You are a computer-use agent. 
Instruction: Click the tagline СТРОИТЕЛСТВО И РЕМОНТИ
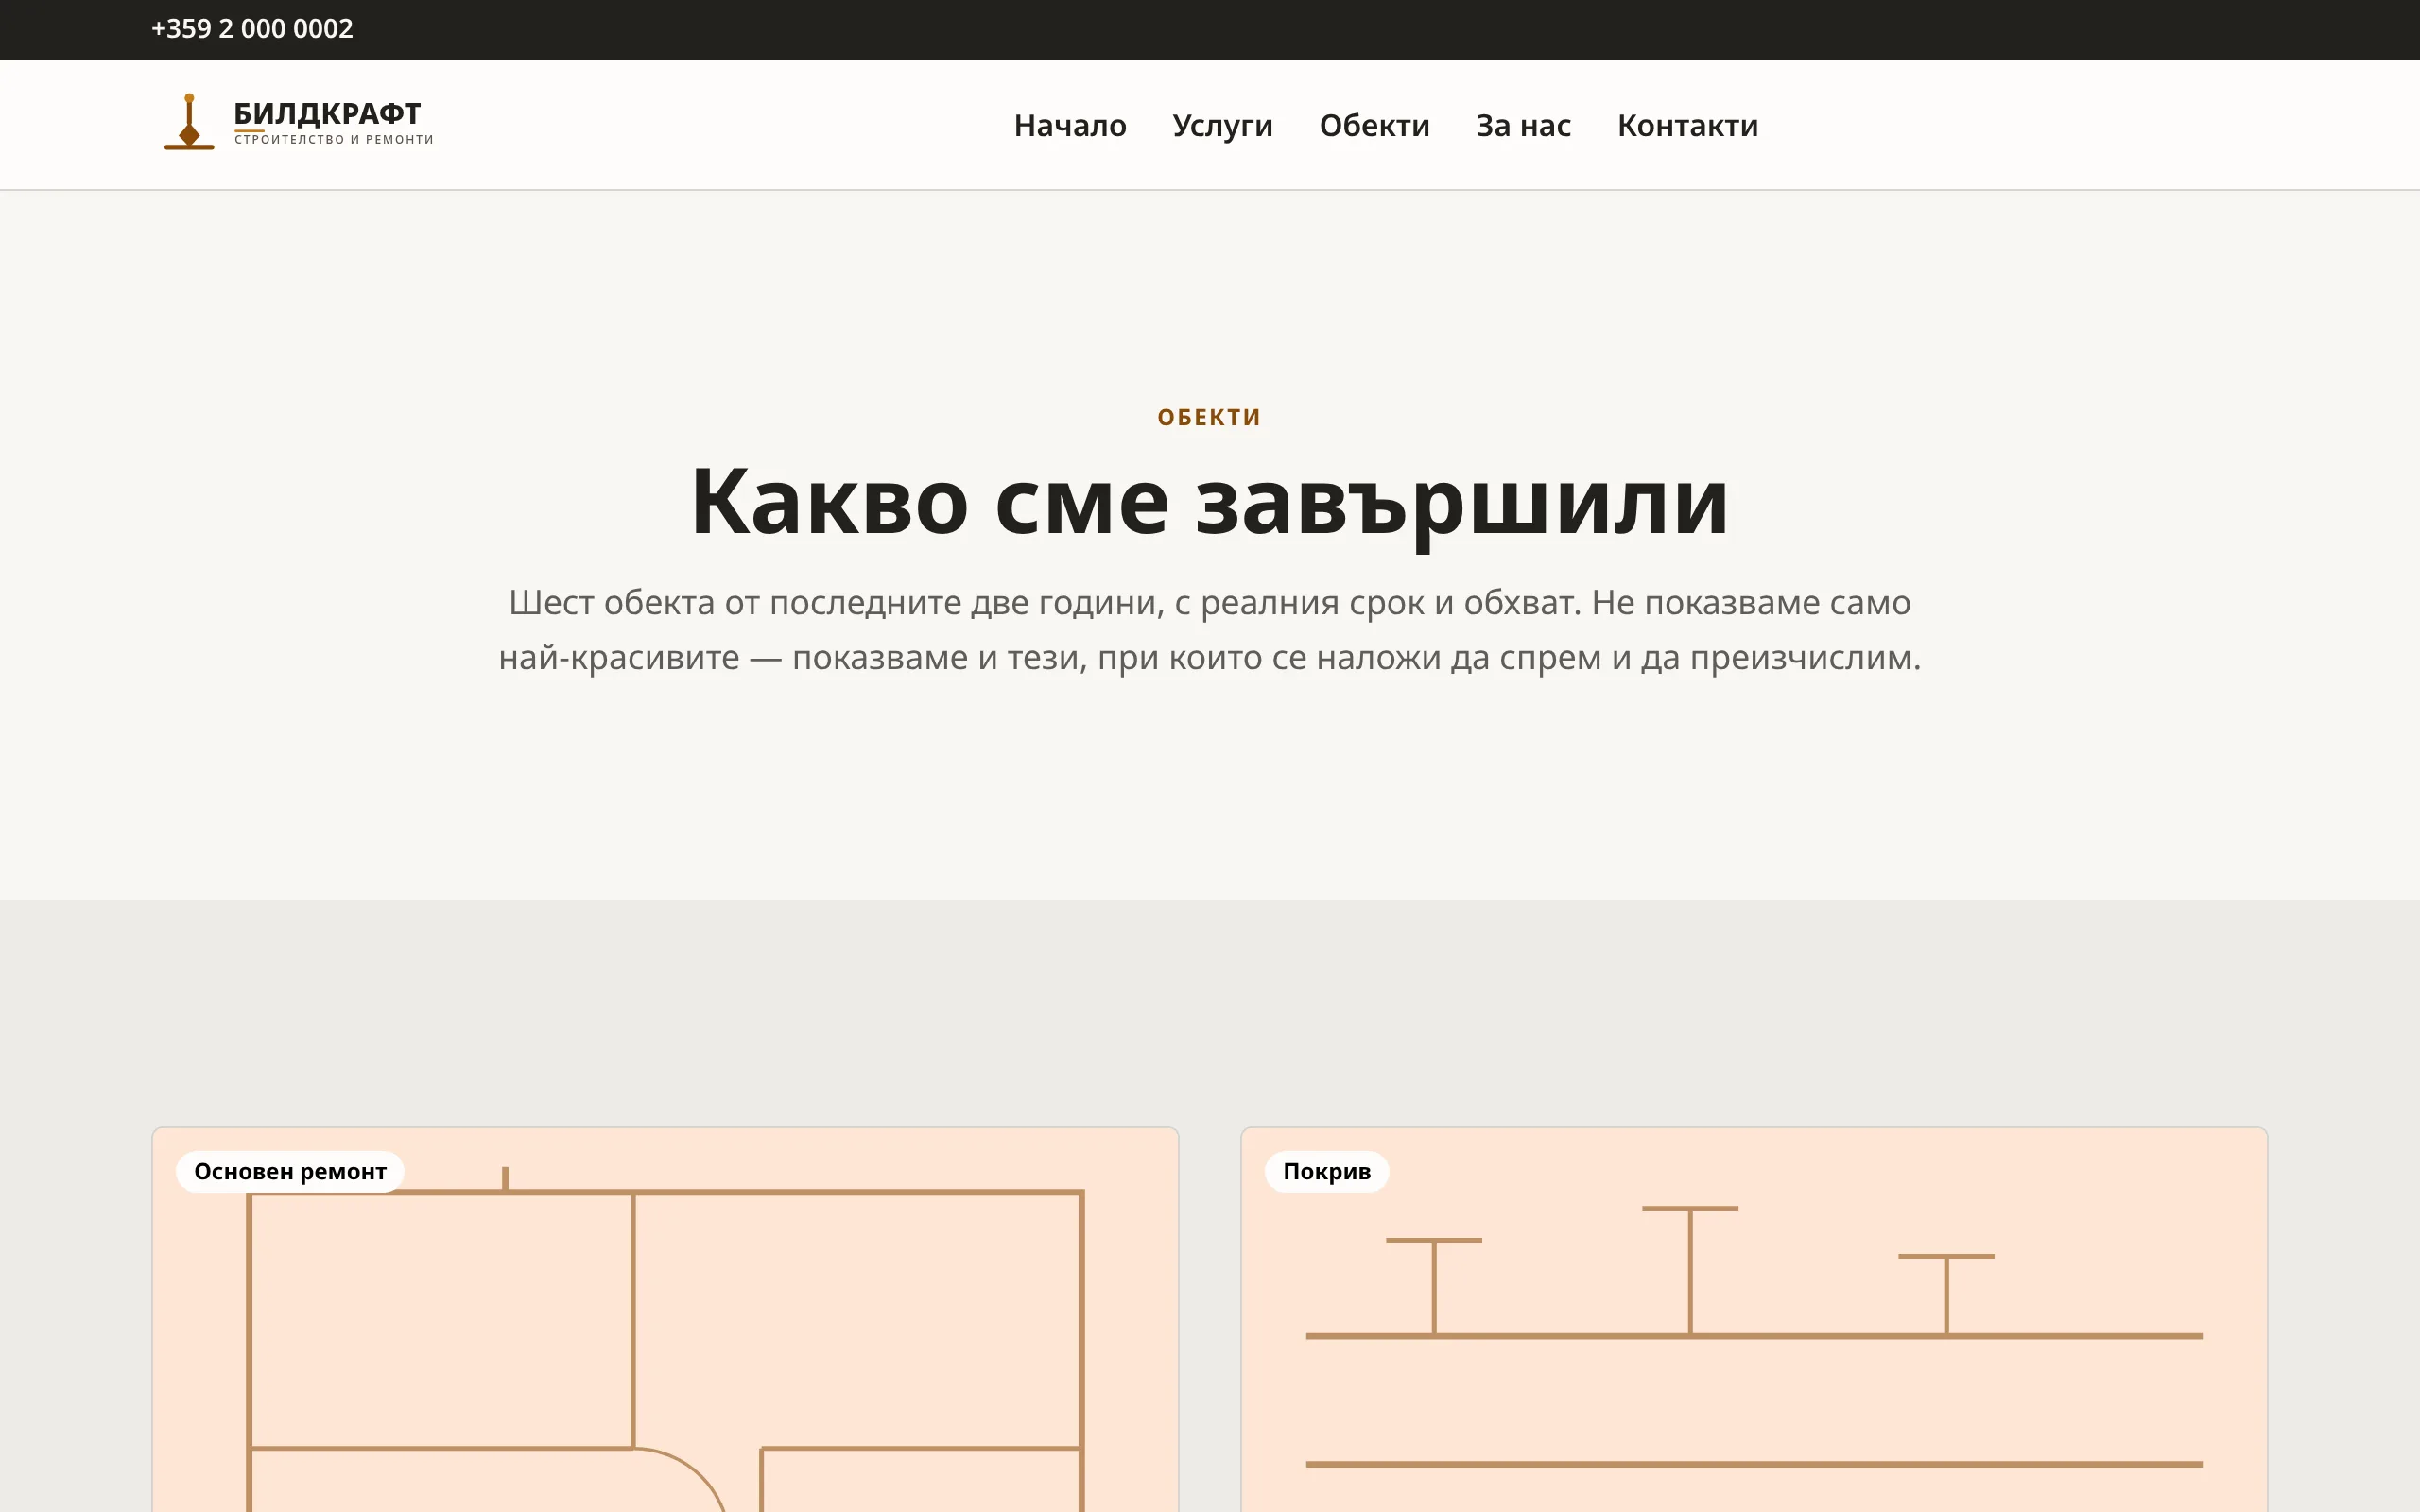point(334,140)
